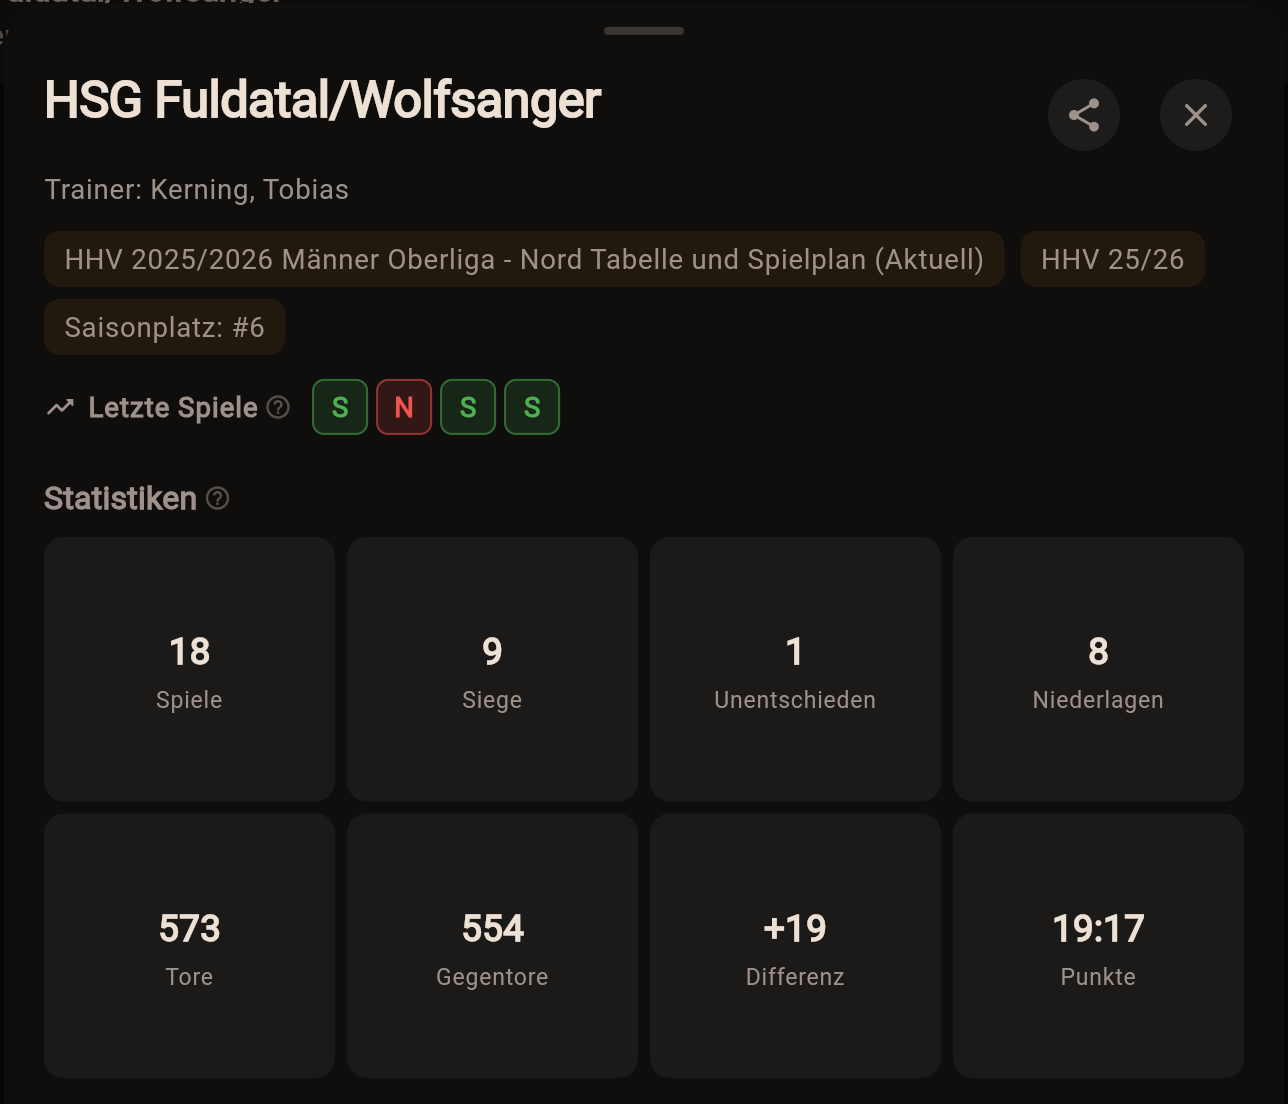Click the last green S badge
Screen dimensions: 1288x1104
532,407
